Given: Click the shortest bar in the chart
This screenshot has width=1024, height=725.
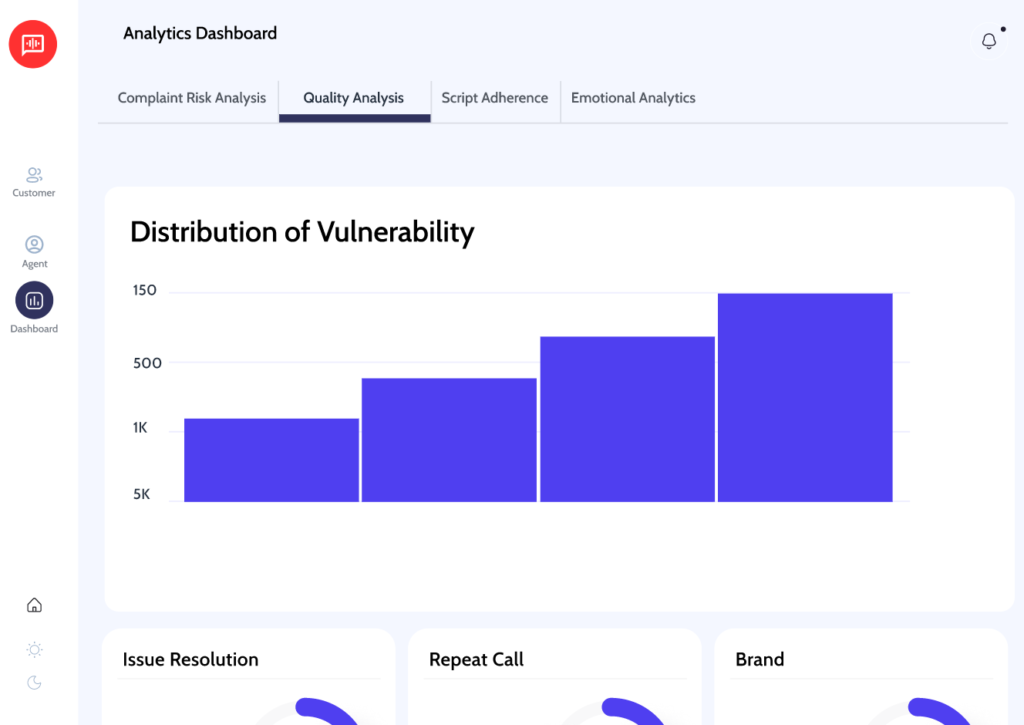Looking at the screenshot, I should 271,460.
